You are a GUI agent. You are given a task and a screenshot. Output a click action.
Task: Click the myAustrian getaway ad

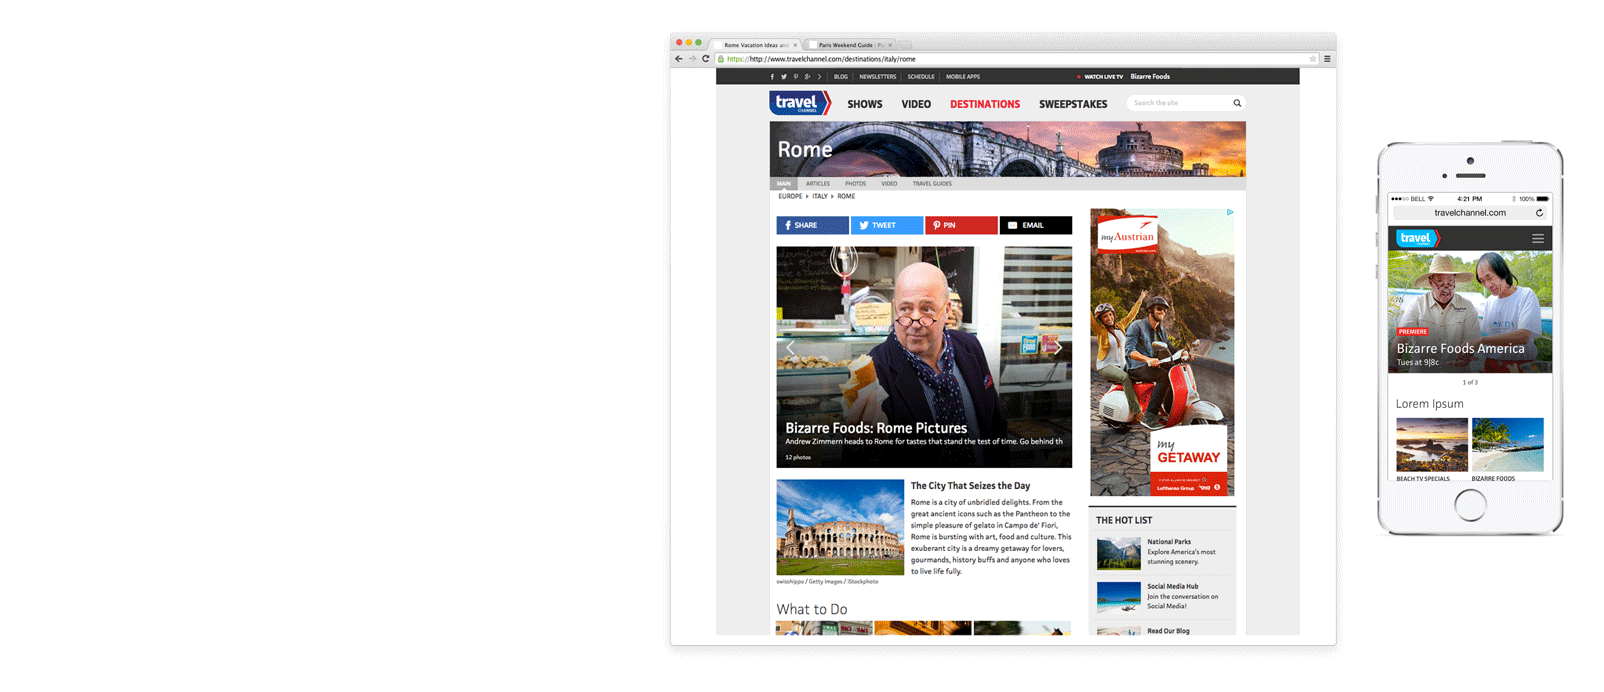[1162, 352]
